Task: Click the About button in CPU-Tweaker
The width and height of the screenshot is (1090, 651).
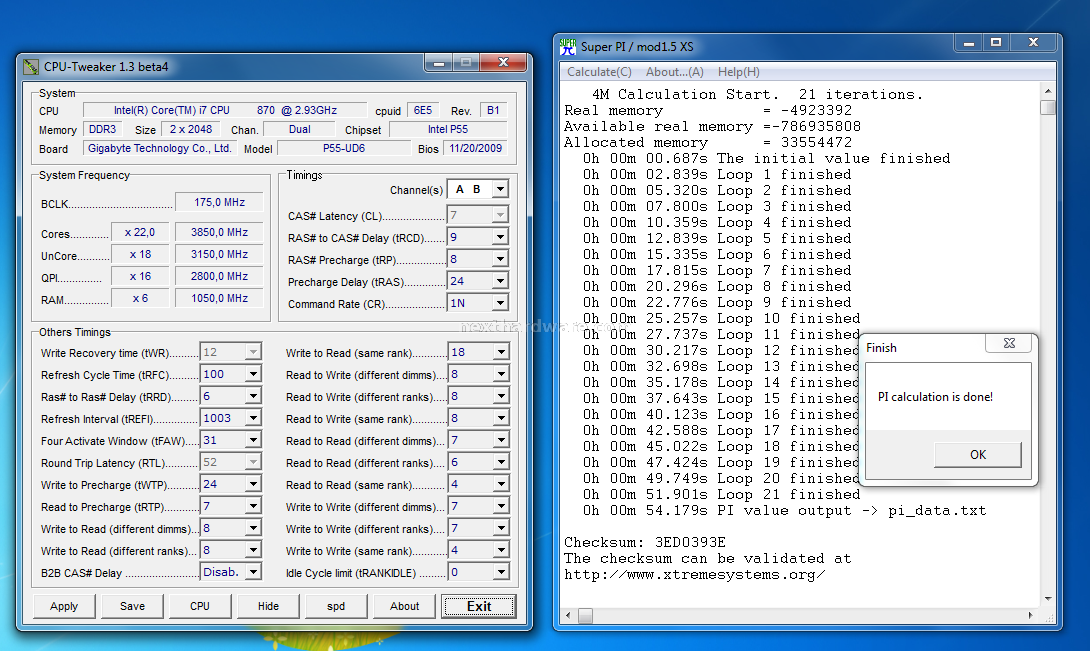Action: coord(405,606)
